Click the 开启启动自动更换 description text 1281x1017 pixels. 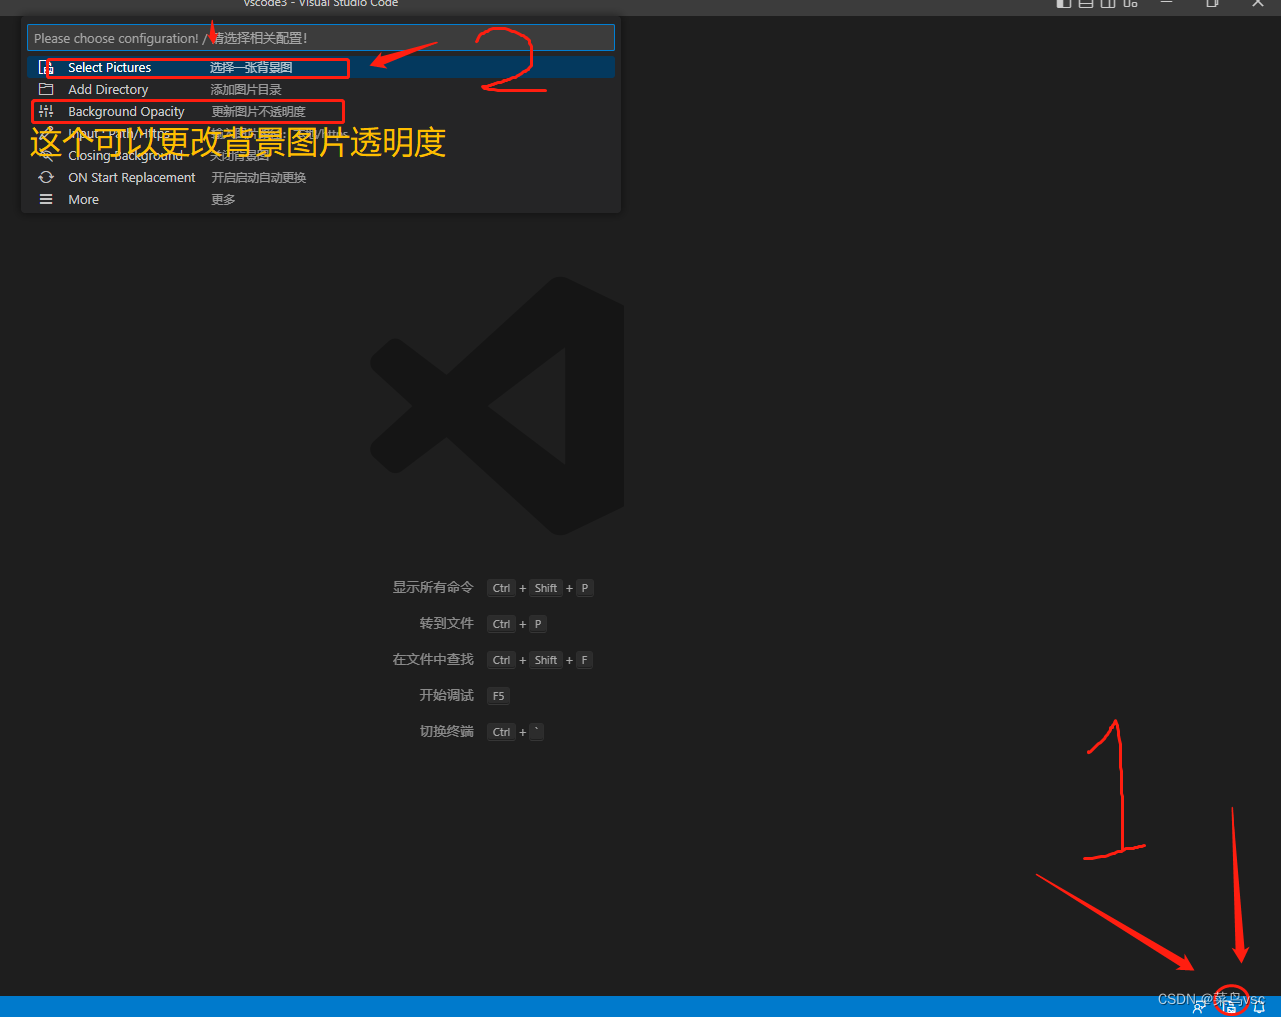[259, 177]
